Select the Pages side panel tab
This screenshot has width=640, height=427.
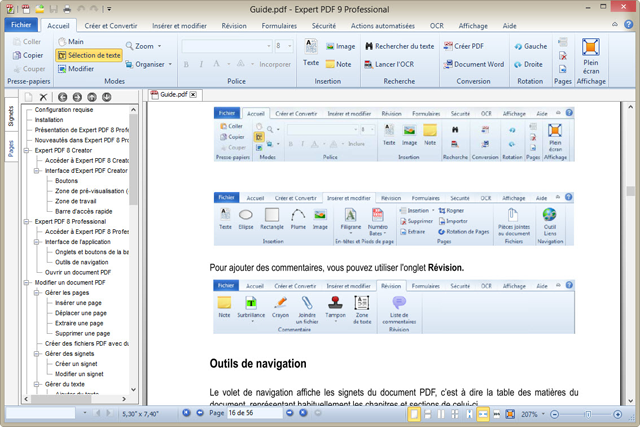(11, 148)
